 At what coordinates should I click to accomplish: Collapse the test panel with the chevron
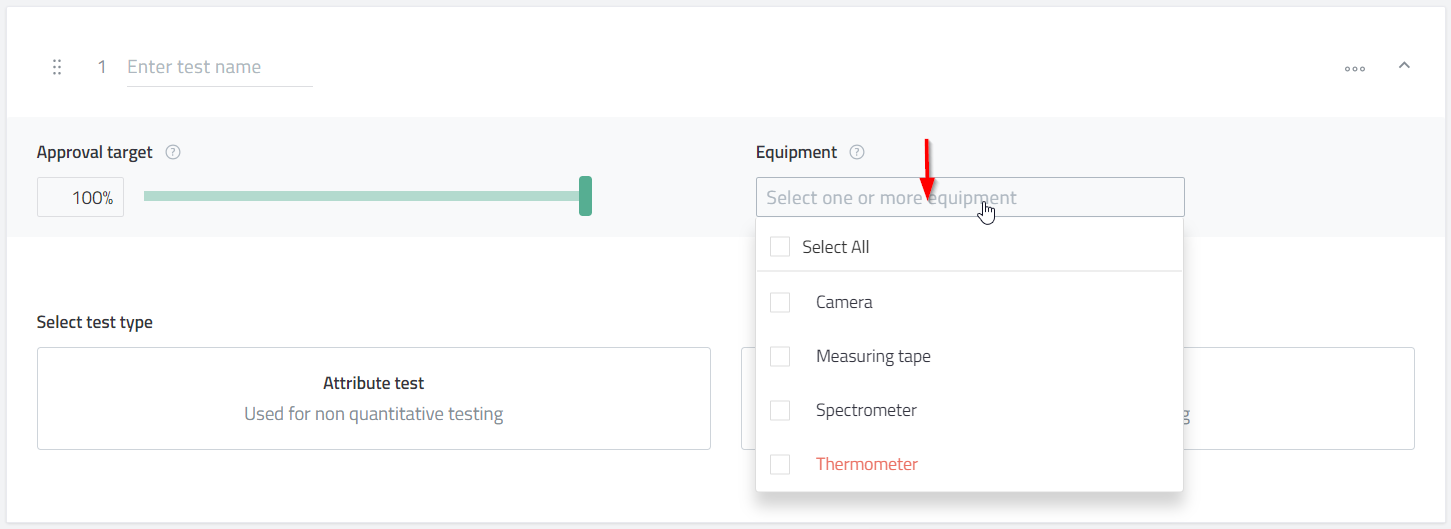[x=1404, y=66]
